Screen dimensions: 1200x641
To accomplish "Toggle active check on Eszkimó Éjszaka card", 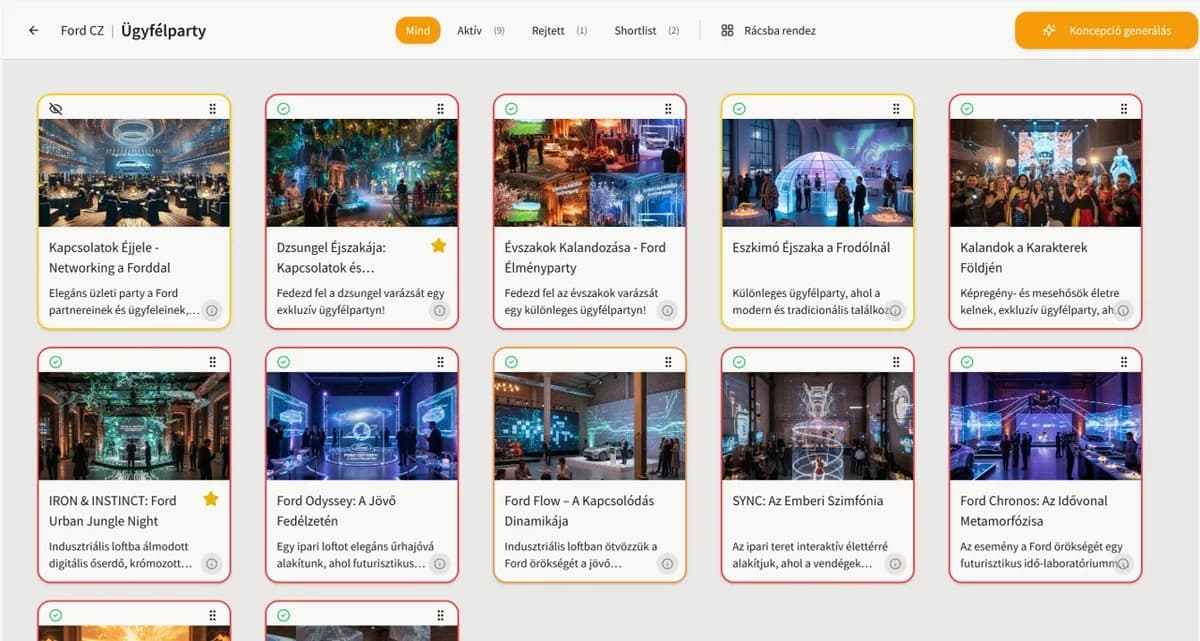I will click(739, 108).
